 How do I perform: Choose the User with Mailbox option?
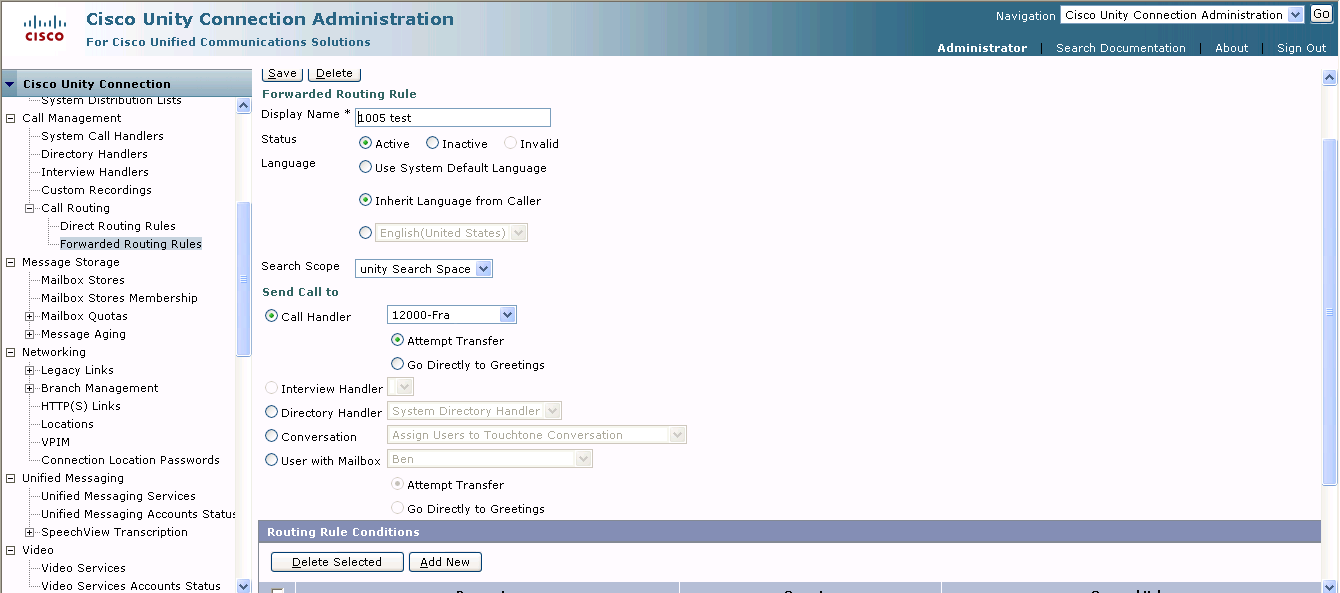point(271,460)
